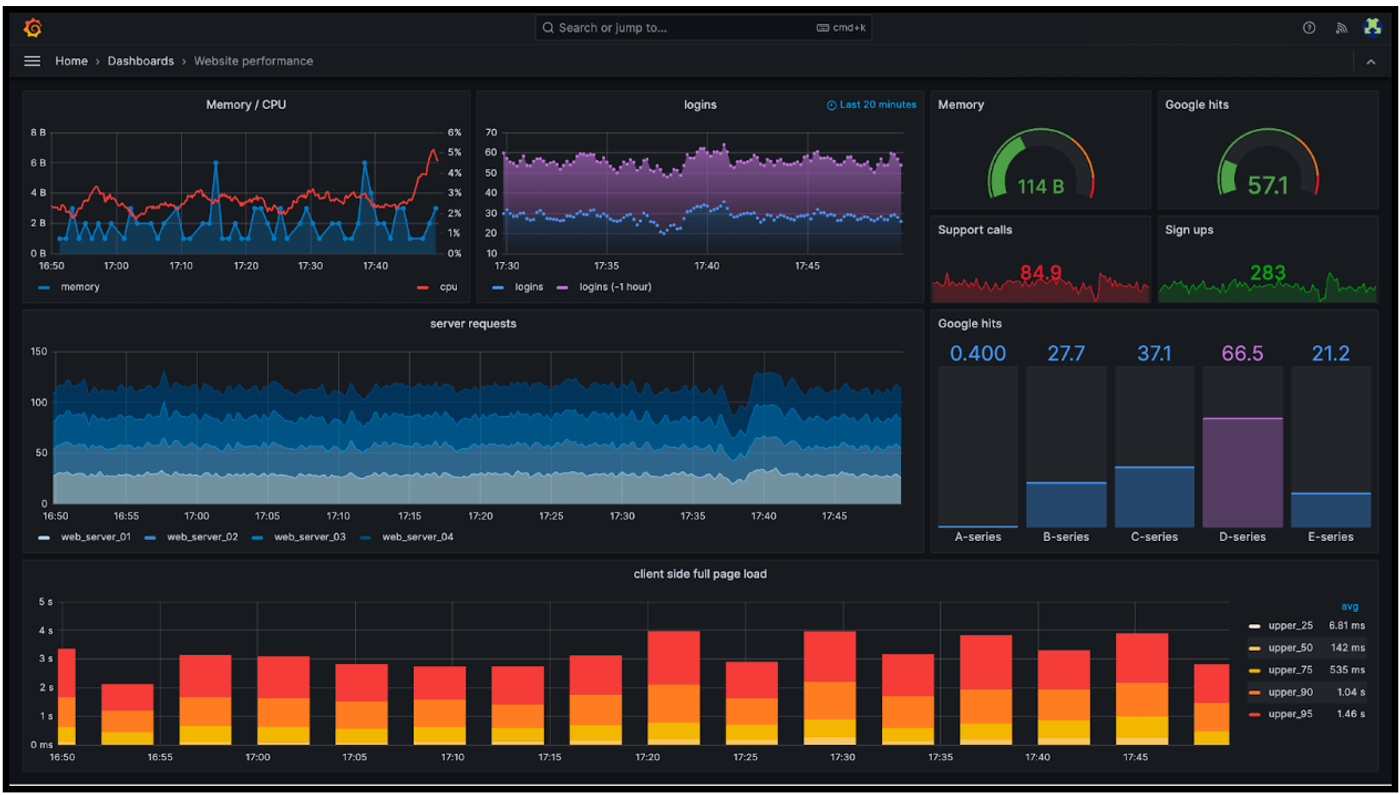1400x795 pixels.
Task: Click the Last 20 minutes time override
Action: (x=871, y=104)
